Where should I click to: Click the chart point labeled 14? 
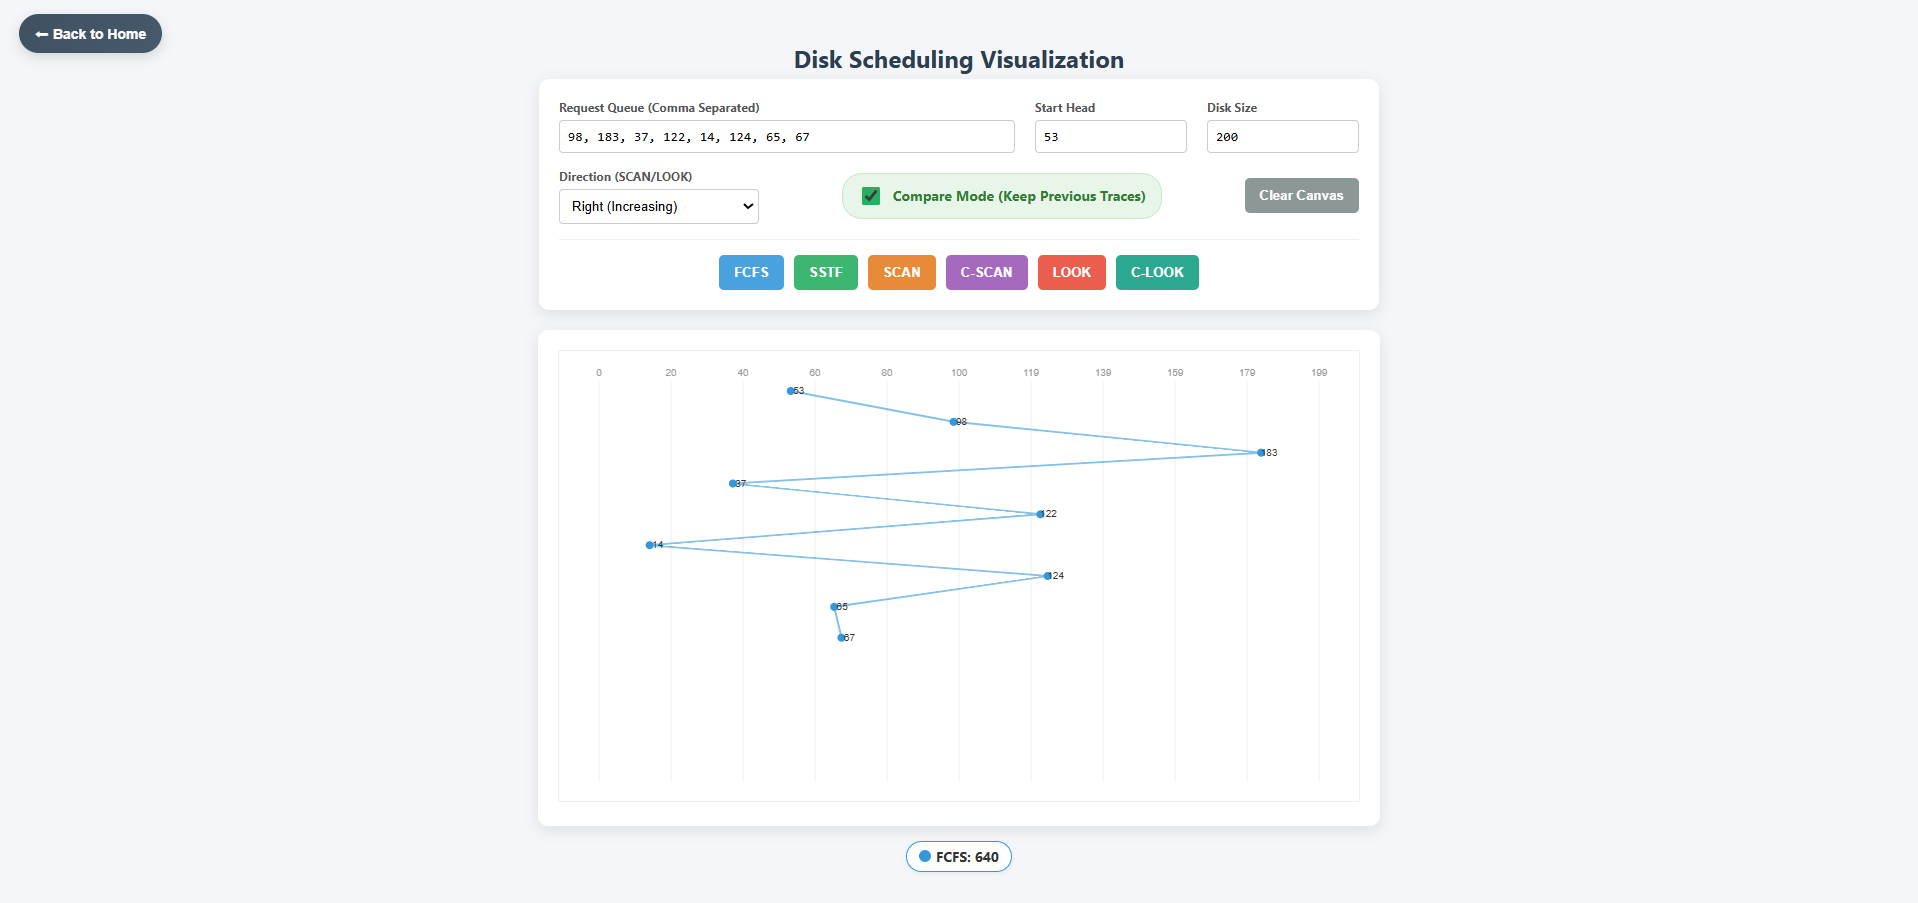tap(650, 545)
